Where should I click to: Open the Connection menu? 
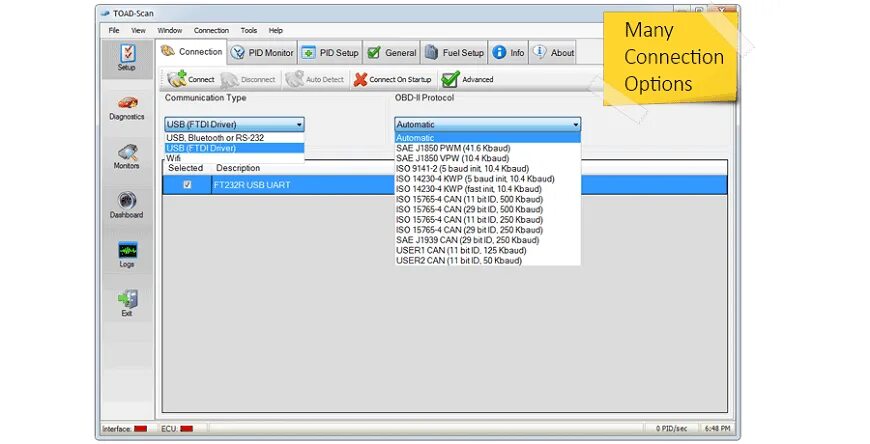click(211, 31)
